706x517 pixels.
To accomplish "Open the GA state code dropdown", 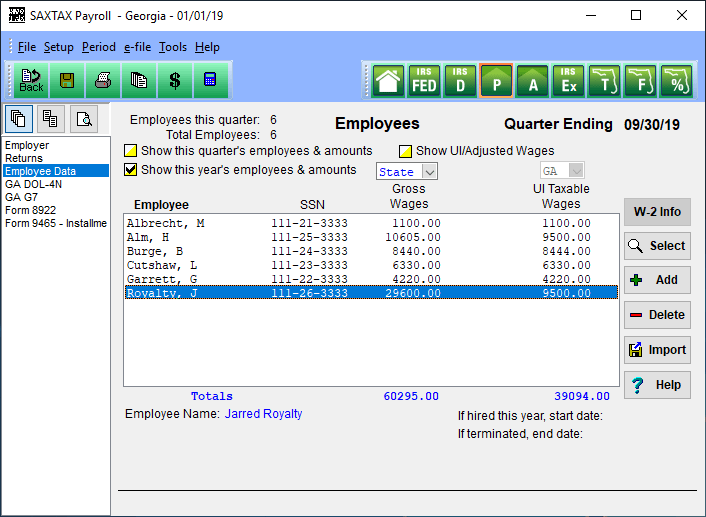I will click(562, 171).
